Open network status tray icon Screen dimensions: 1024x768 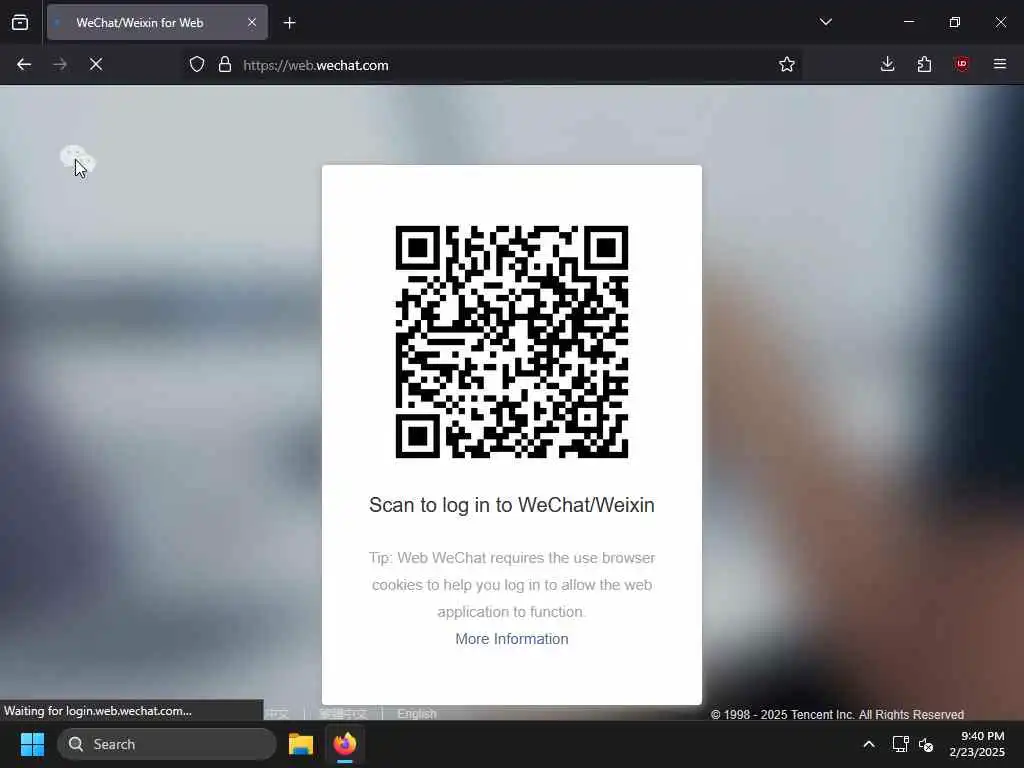point(901,744)
